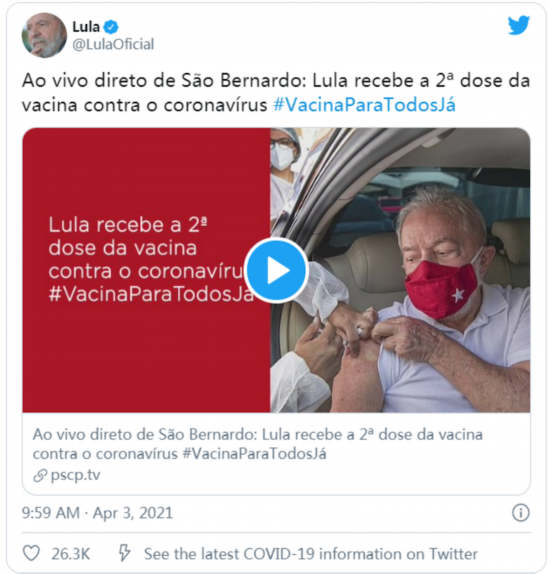
Task: Like the tweet with the heart icon
Action: [31, 553]
